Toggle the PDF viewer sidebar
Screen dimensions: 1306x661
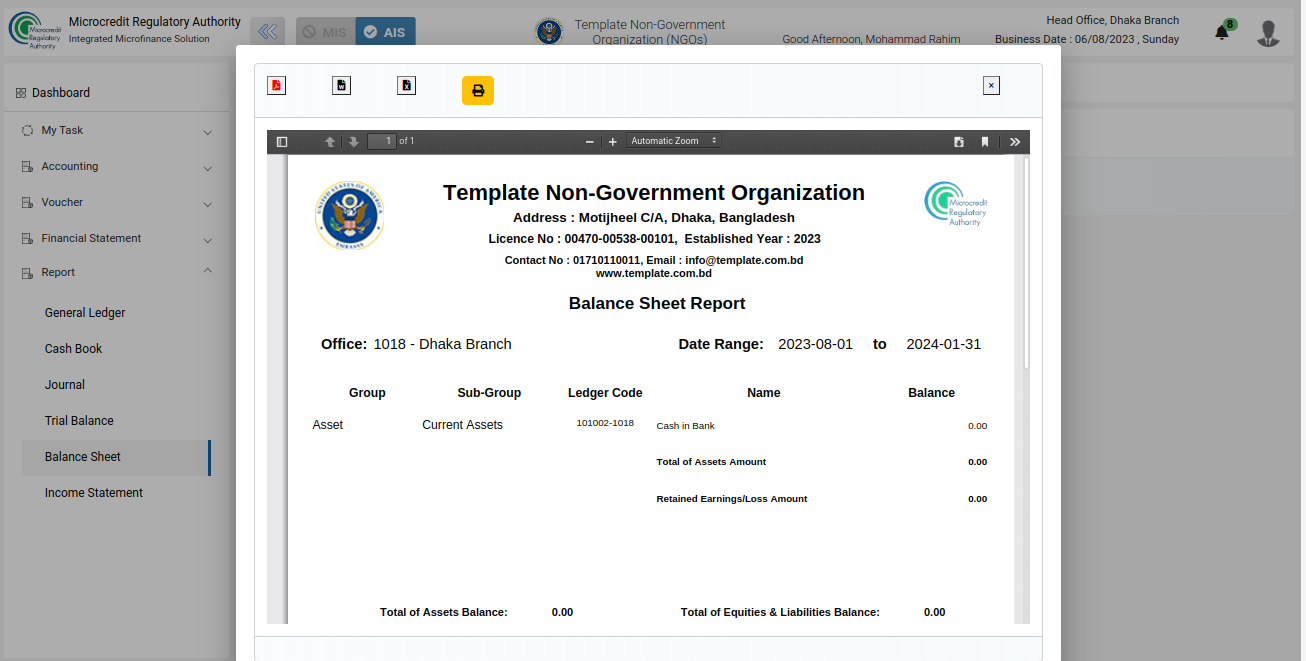click(282, 142)
